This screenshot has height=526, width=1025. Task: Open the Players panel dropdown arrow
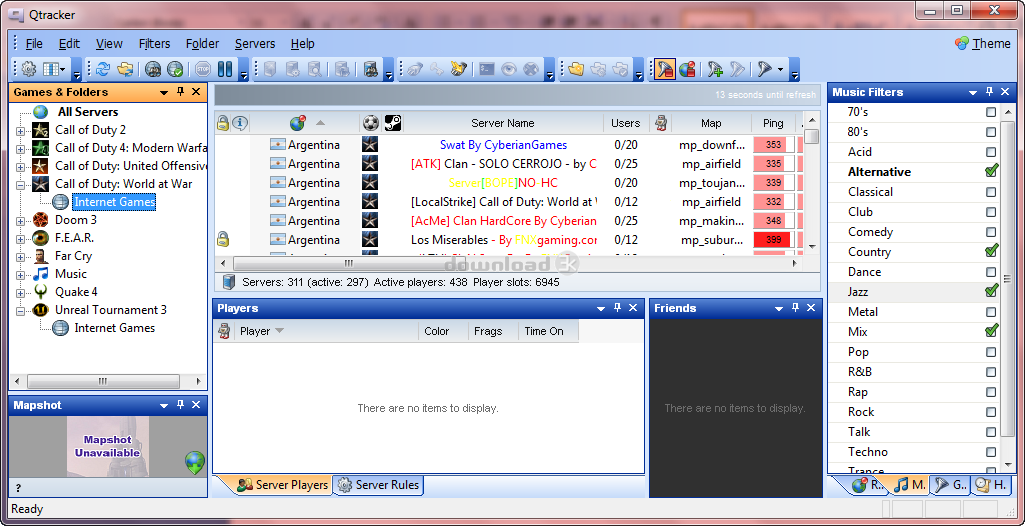[x=601, y=308]
